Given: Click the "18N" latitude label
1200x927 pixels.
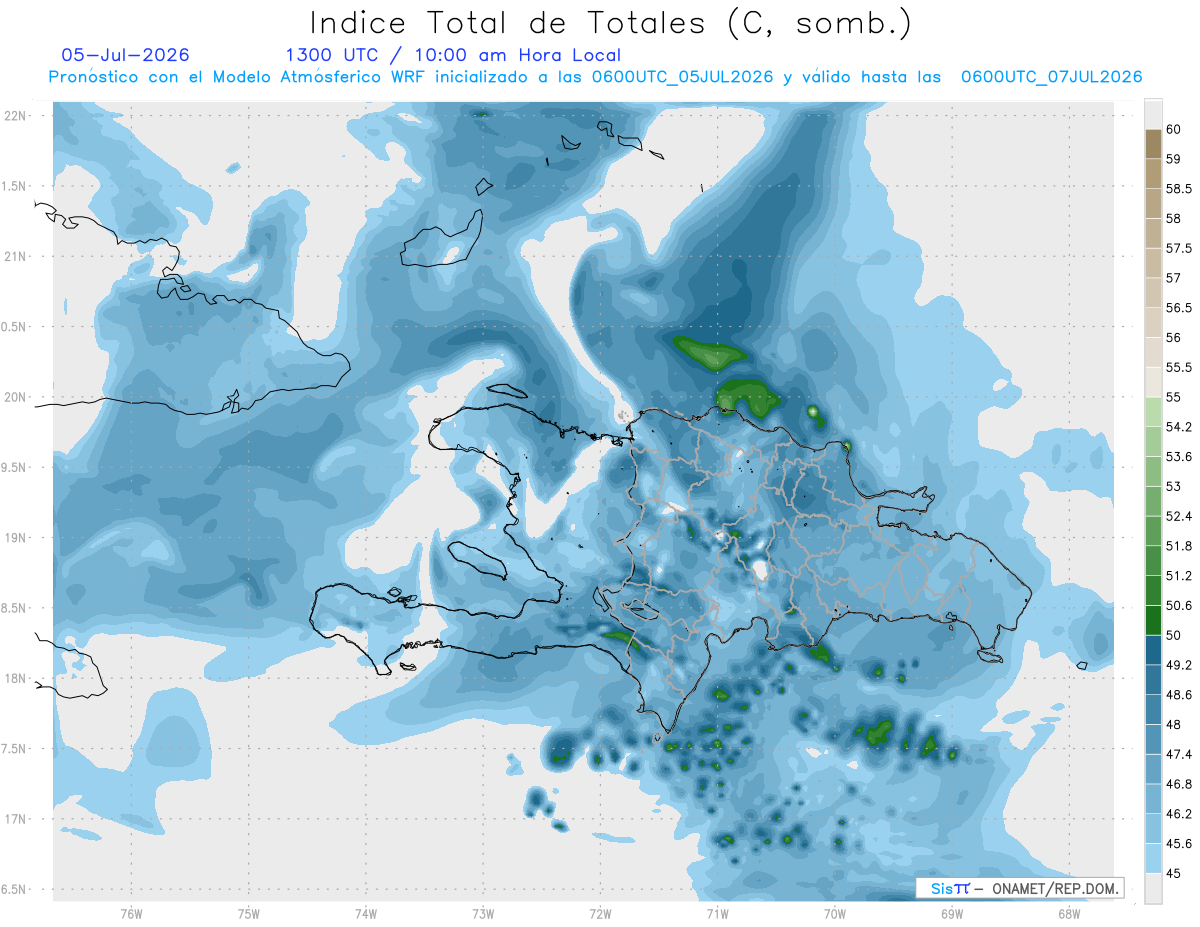Looking at the screenshot, I should point(15,679).
